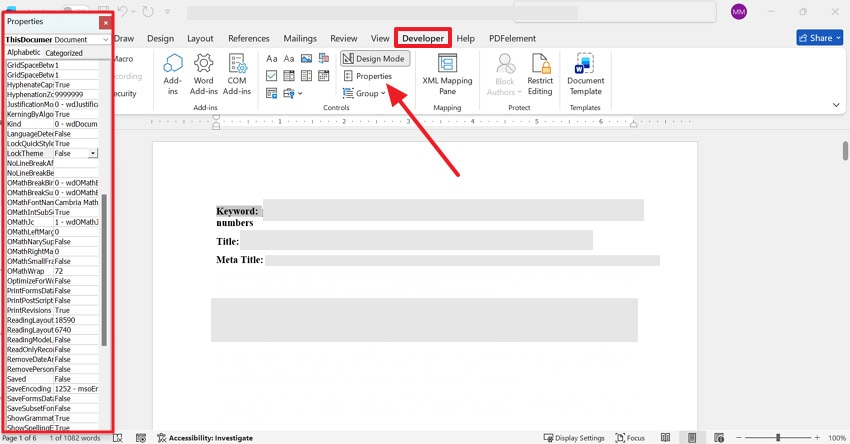Open the XML Mapping Pane
The width and height of the screenshot is (850, 444).
pos(447,74)
